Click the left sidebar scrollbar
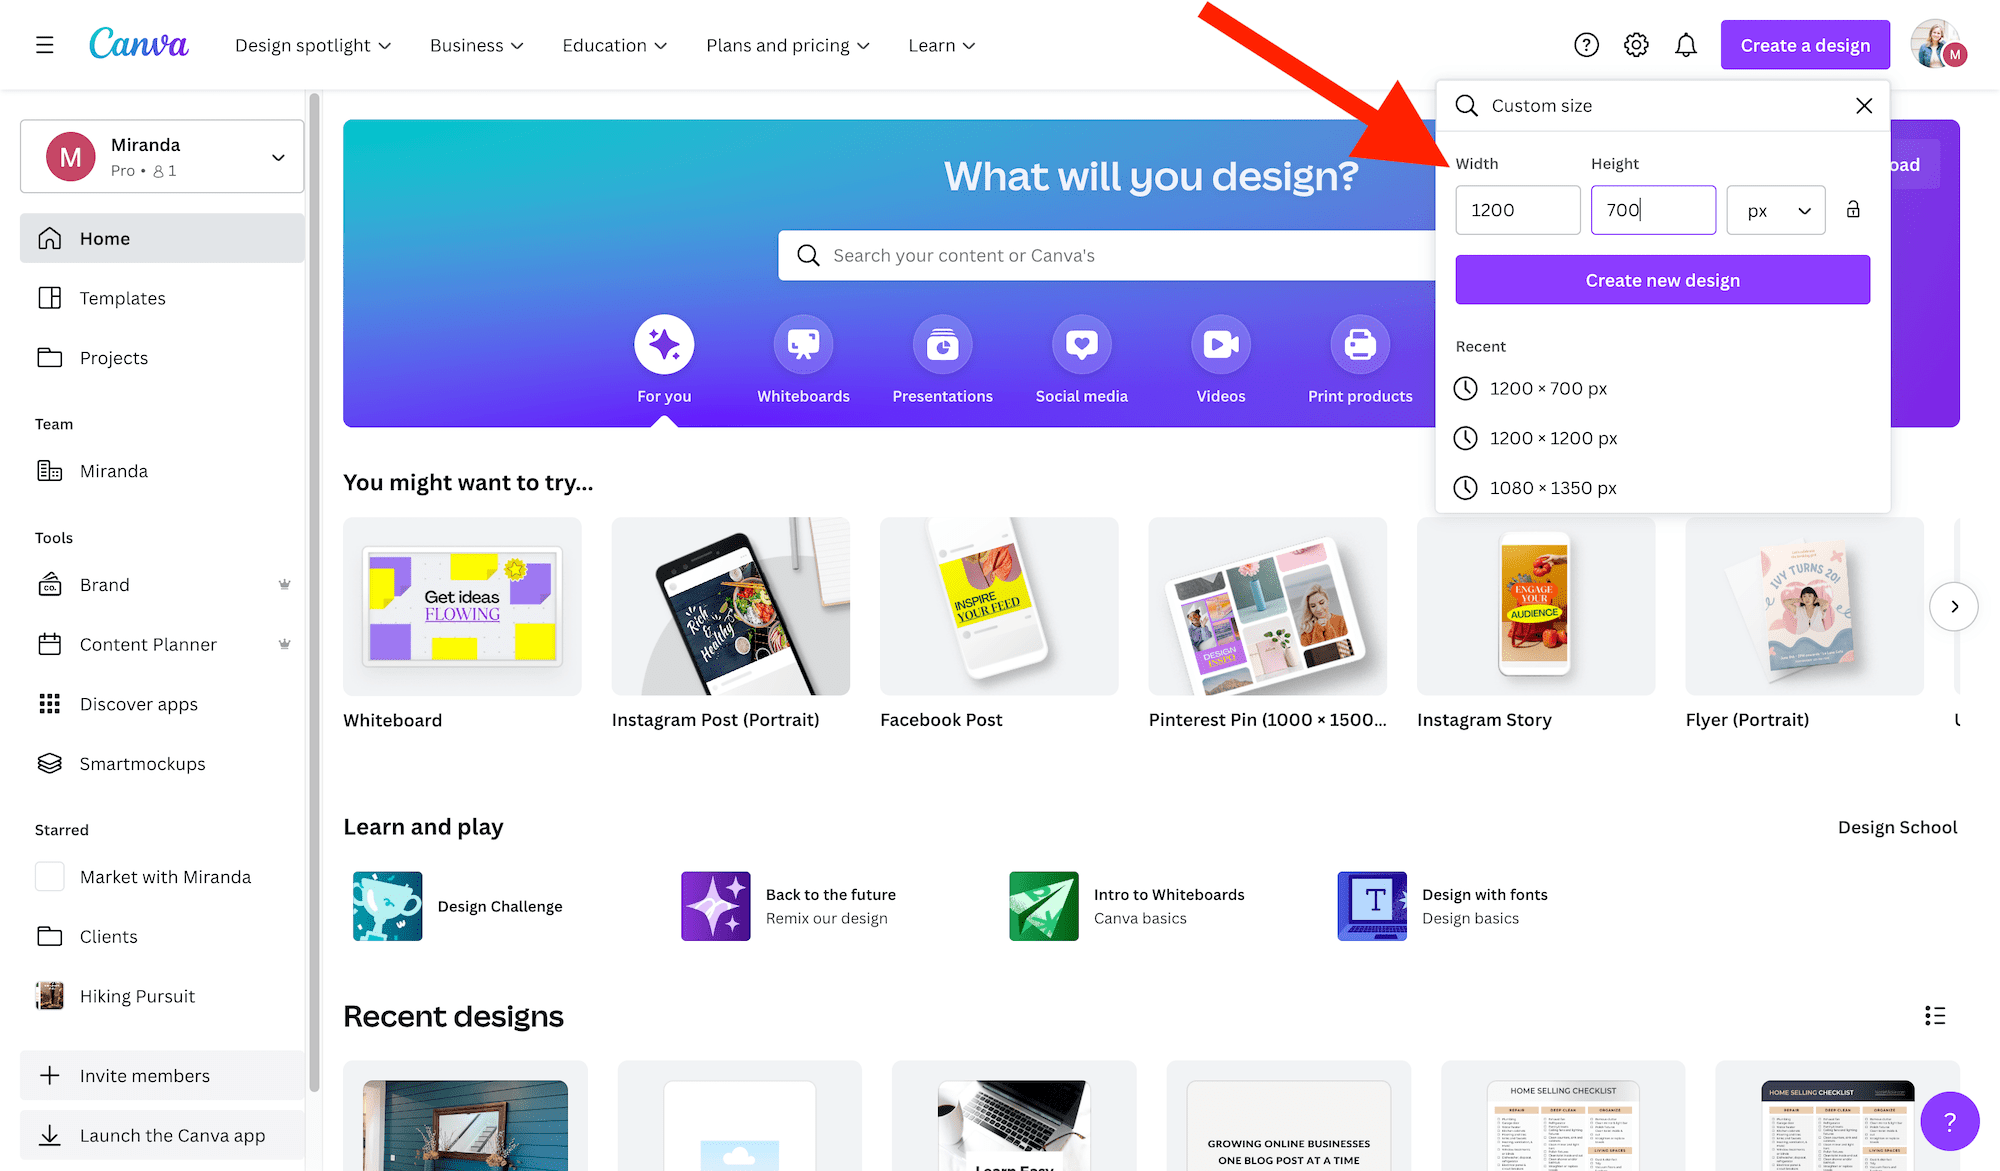 pyautogui.click(x=314, y=590)
